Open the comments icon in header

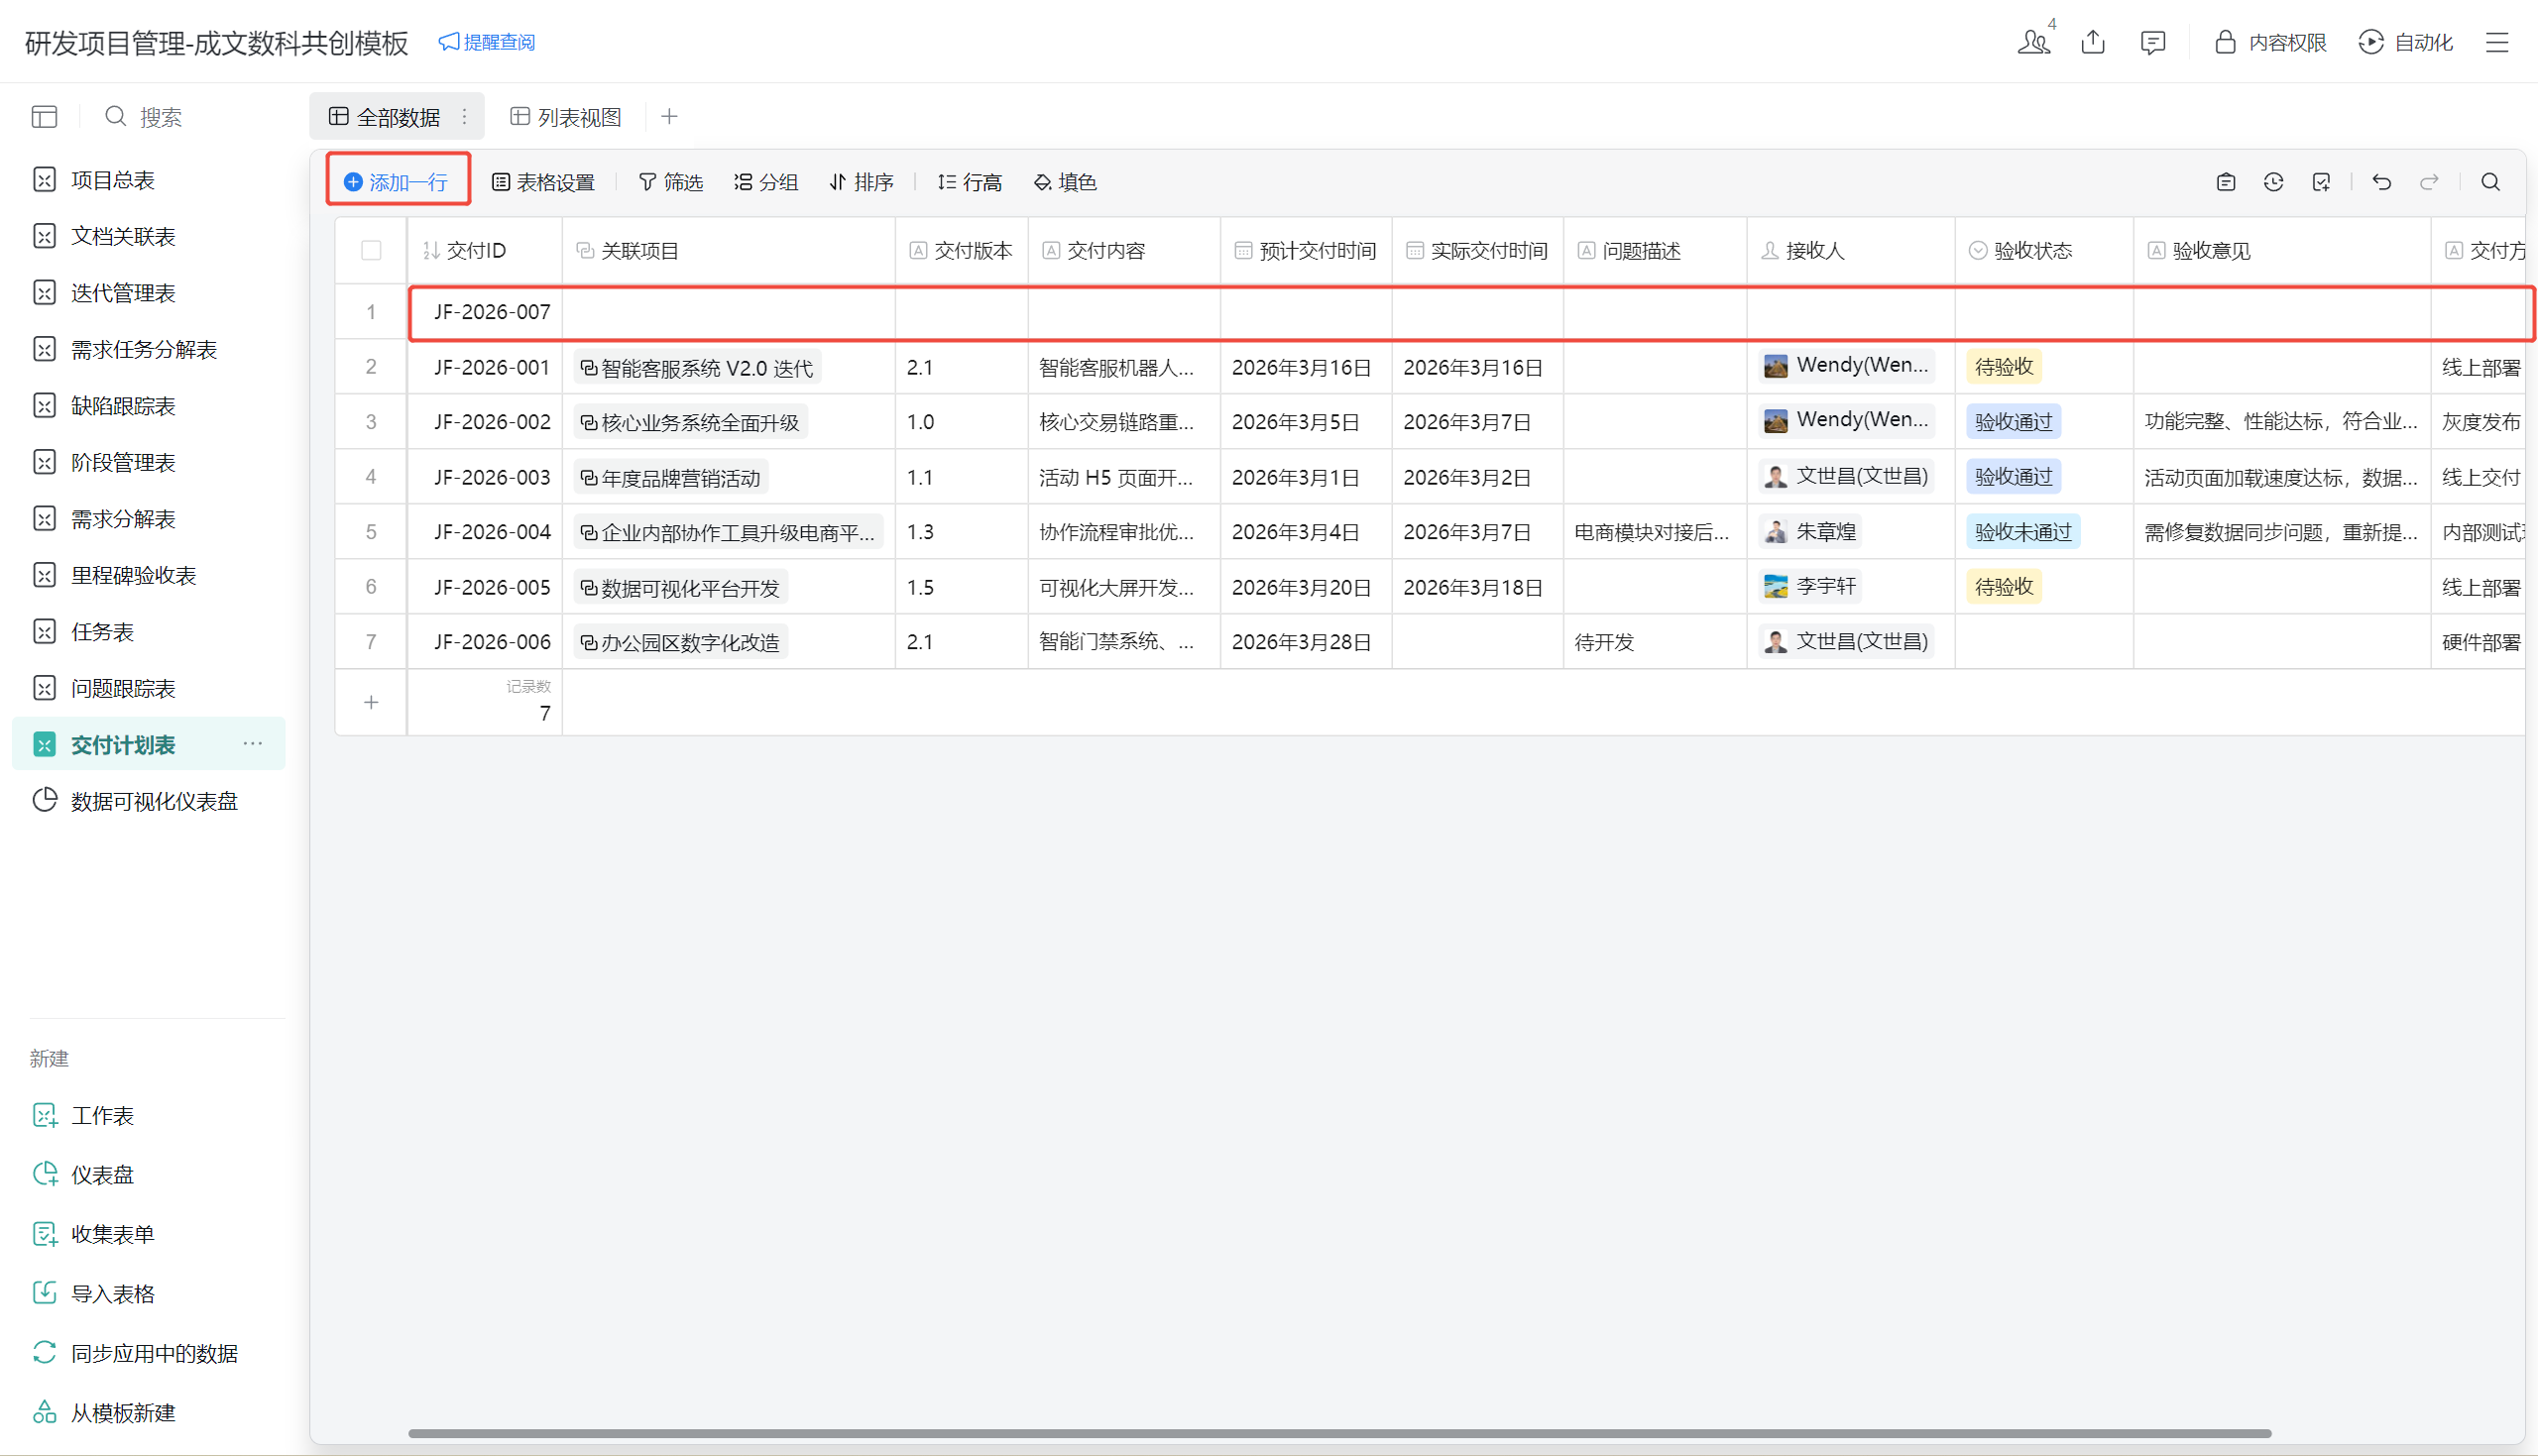tap(2152, 42)
